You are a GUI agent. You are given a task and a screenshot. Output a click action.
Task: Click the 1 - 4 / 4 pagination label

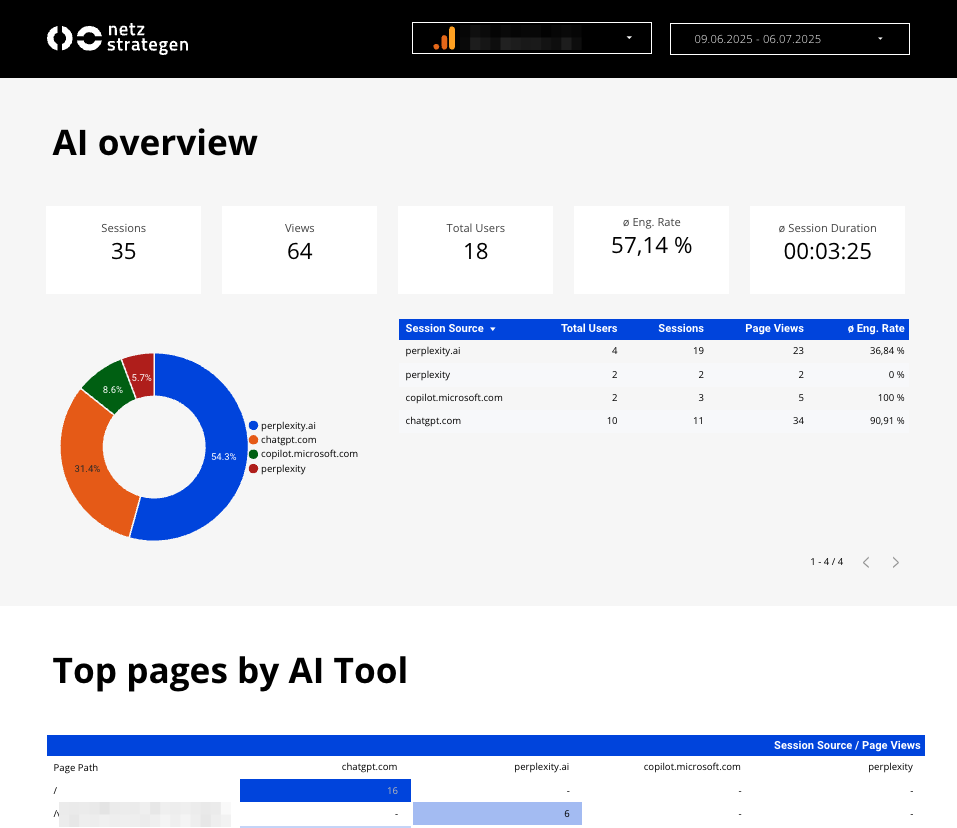coord(827,562)
